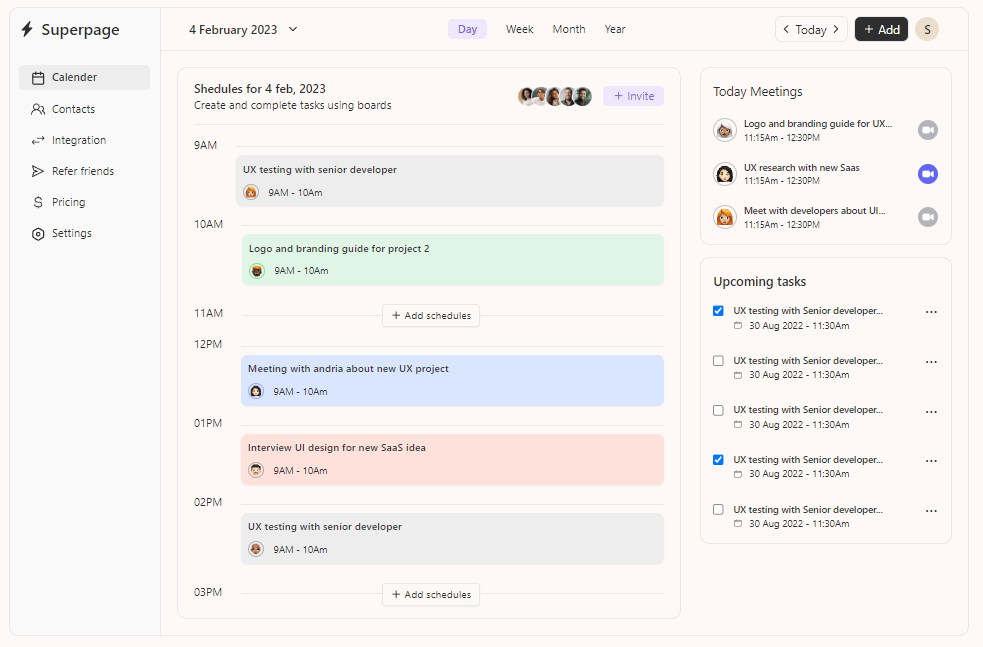Uncheck the fourth upcoming task checkbox
The width and height of the screenshot is (983, 647).
click(718, 460)
